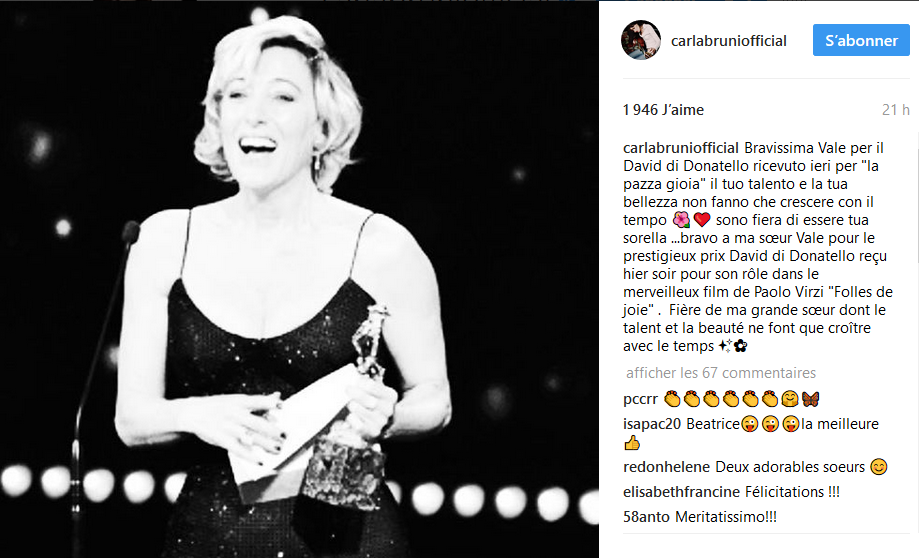View the 1 946 J'aime likes list
Image resolution: width=919 pixels, height=558 pixels.
click(x=663, y=110)
